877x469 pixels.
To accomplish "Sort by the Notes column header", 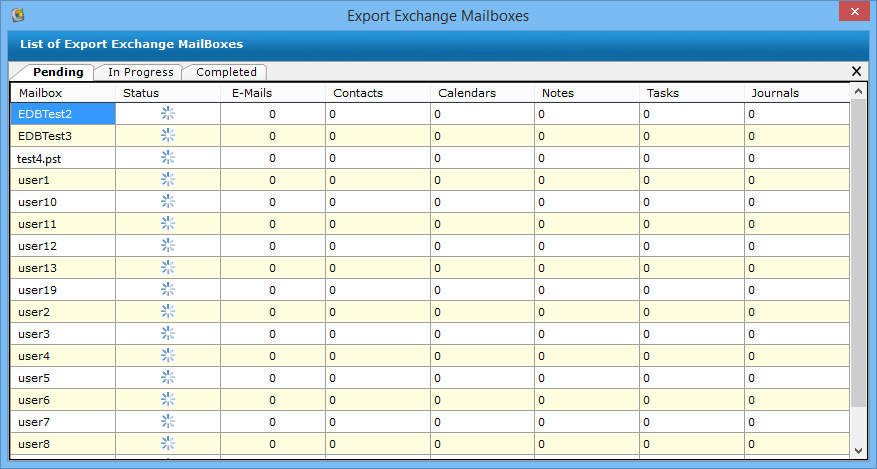I will (587, 93).
